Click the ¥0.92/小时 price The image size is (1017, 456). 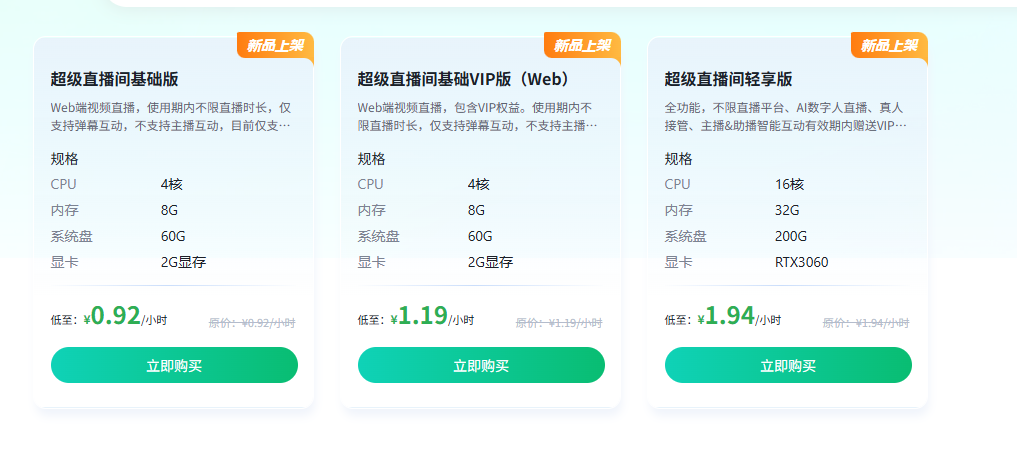point(124,317)
